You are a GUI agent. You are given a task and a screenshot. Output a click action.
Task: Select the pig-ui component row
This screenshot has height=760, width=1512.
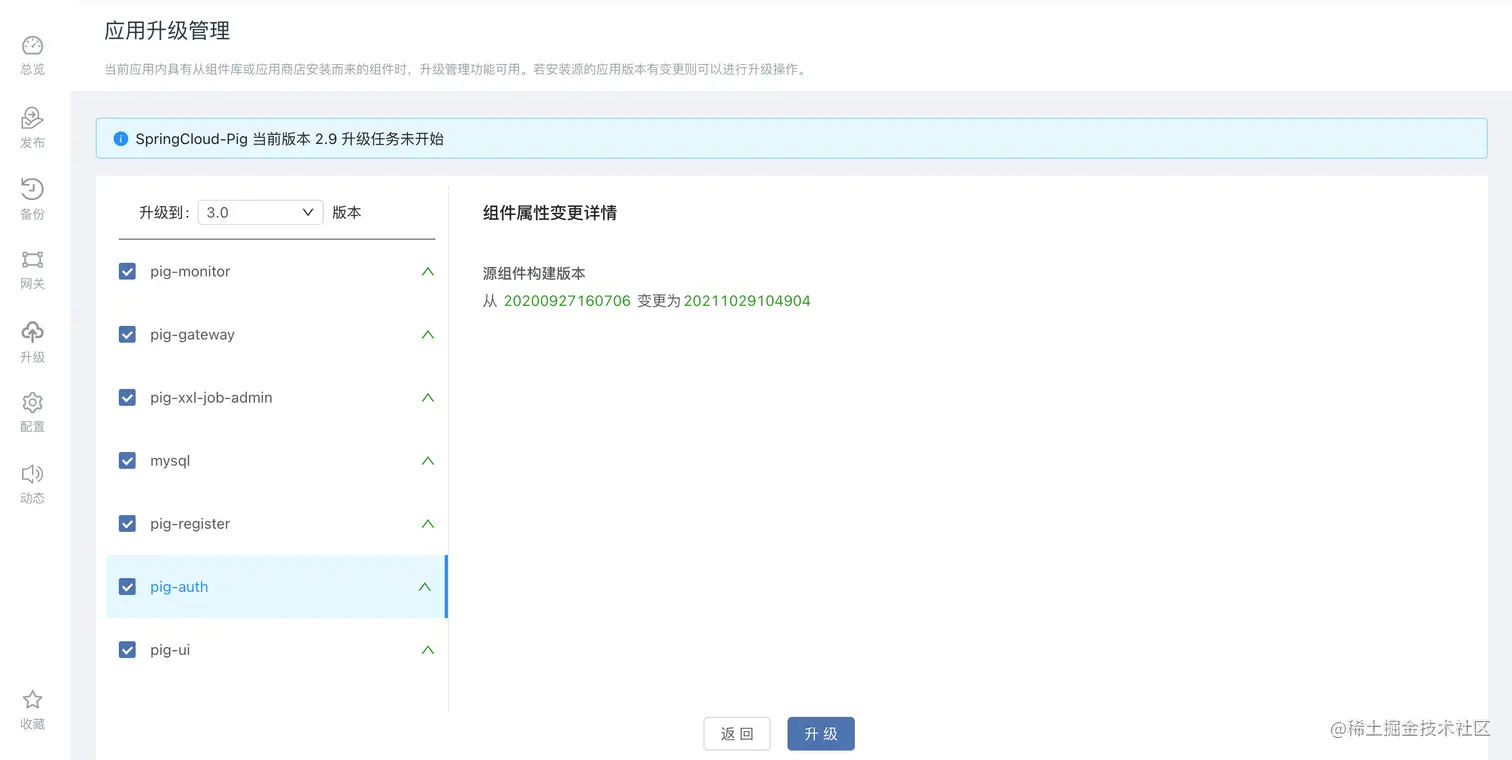[x=276, y=649]
